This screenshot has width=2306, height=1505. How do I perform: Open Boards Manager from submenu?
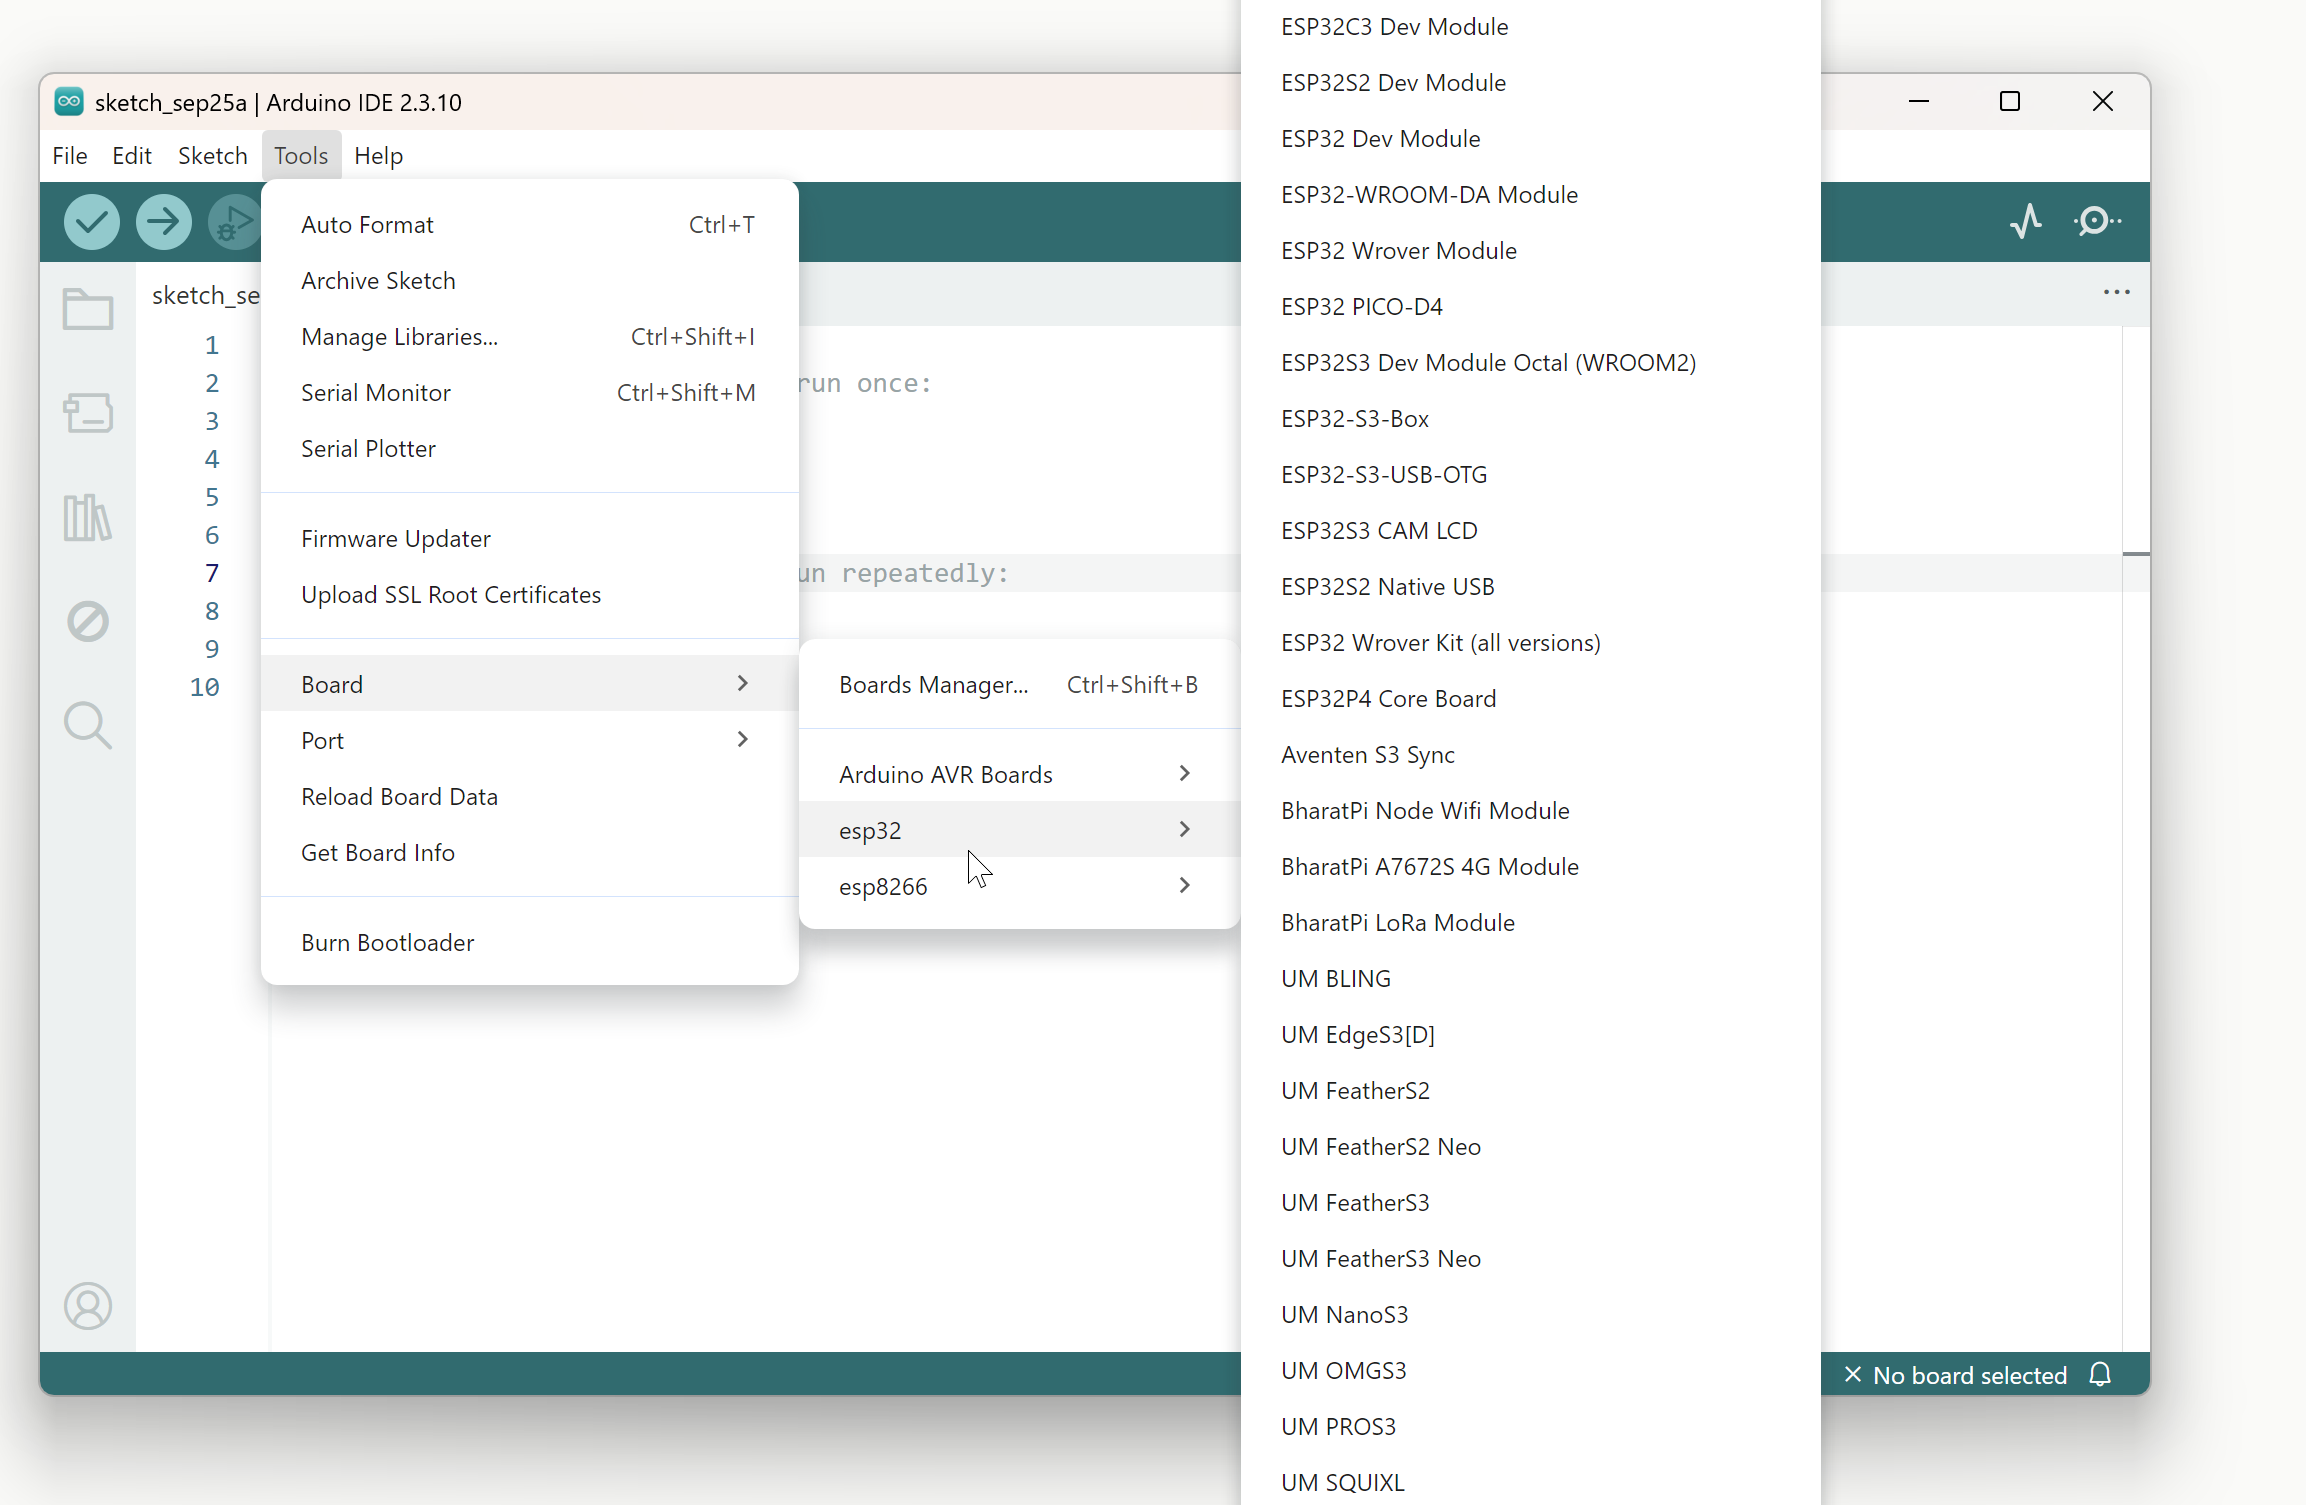[1020, 684]
